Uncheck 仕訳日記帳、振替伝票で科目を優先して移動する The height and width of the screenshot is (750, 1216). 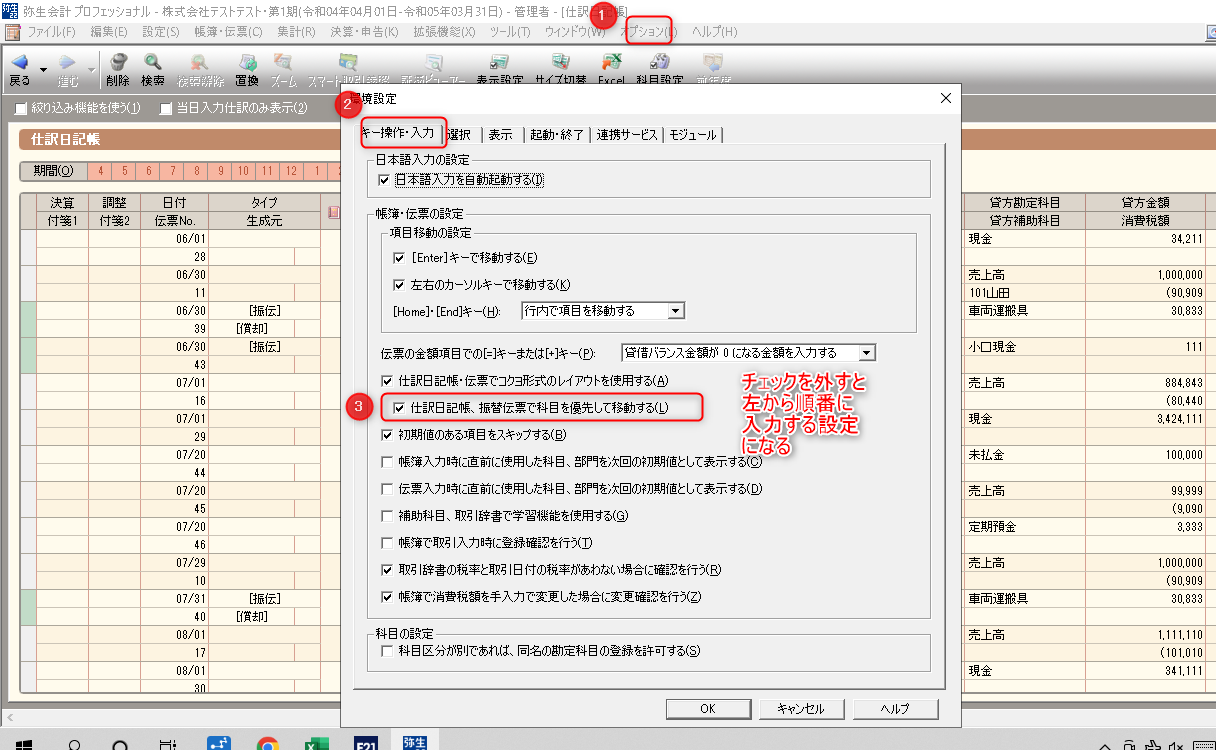coord(399,408)
